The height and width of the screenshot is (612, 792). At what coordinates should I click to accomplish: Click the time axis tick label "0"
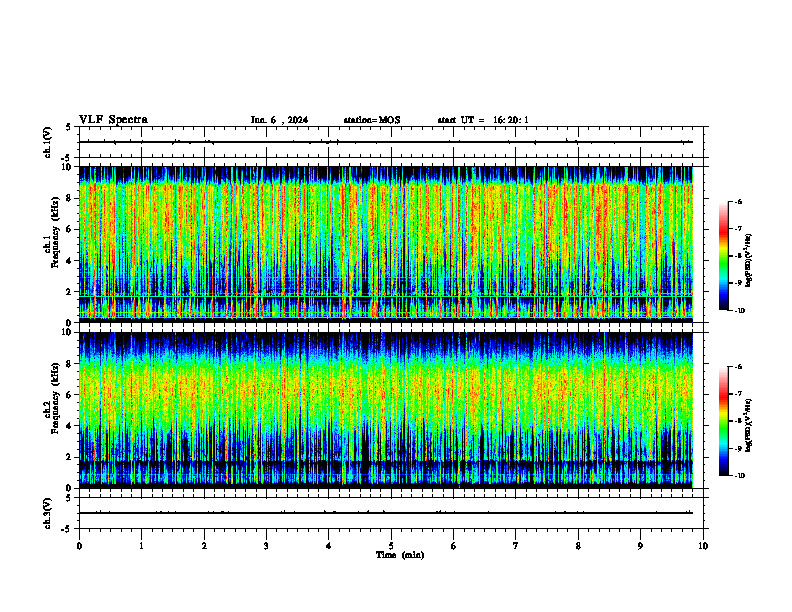pyautogui.click(x=79, y=546)
